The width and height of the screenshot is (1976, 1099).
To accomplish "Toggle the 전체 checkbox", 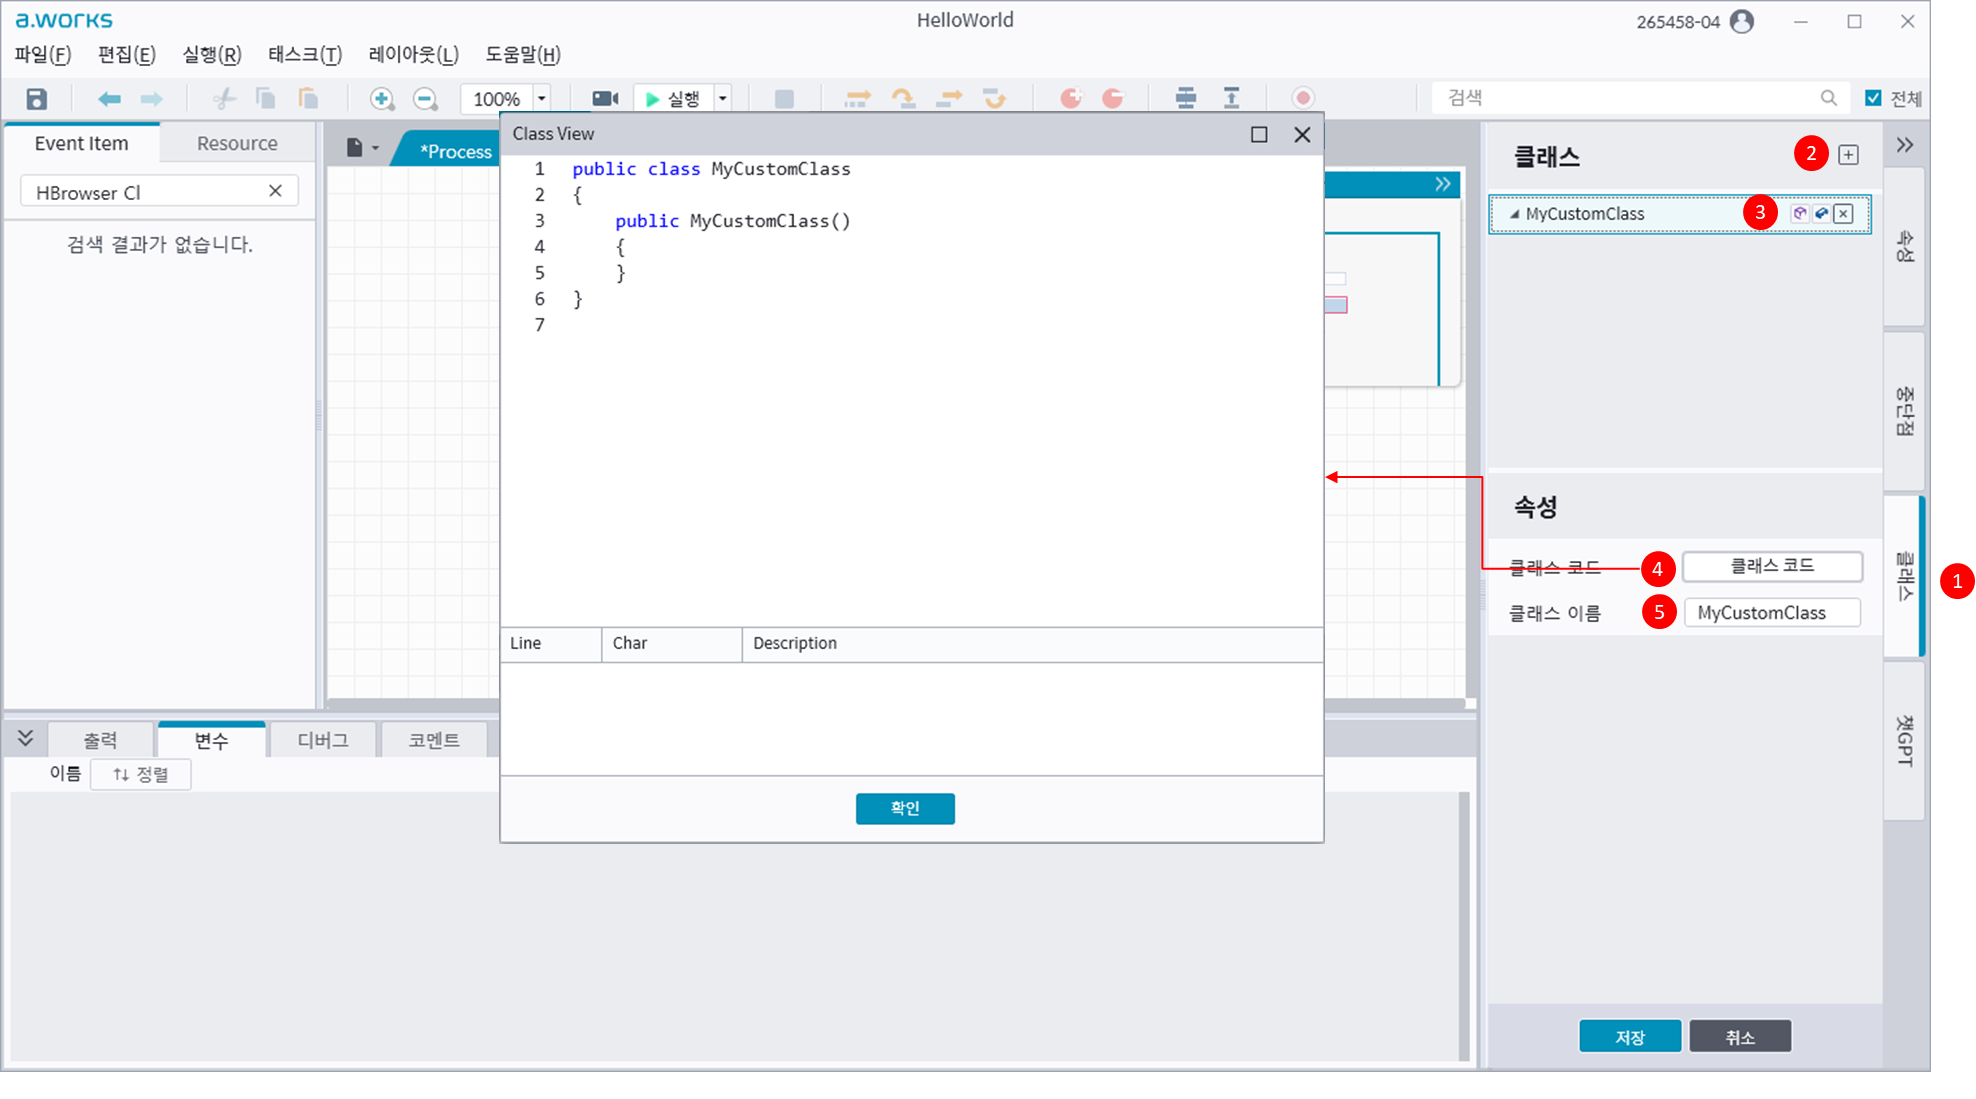I will (1873, 98).
